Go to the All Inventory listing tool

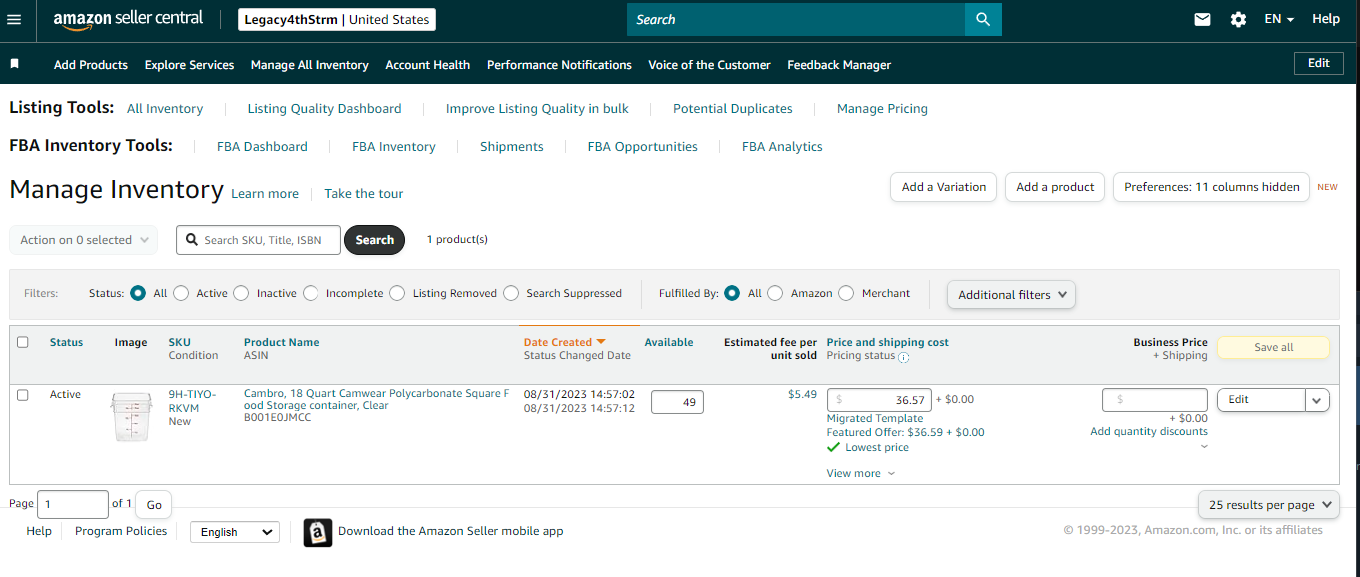click(x=165, y=108)
